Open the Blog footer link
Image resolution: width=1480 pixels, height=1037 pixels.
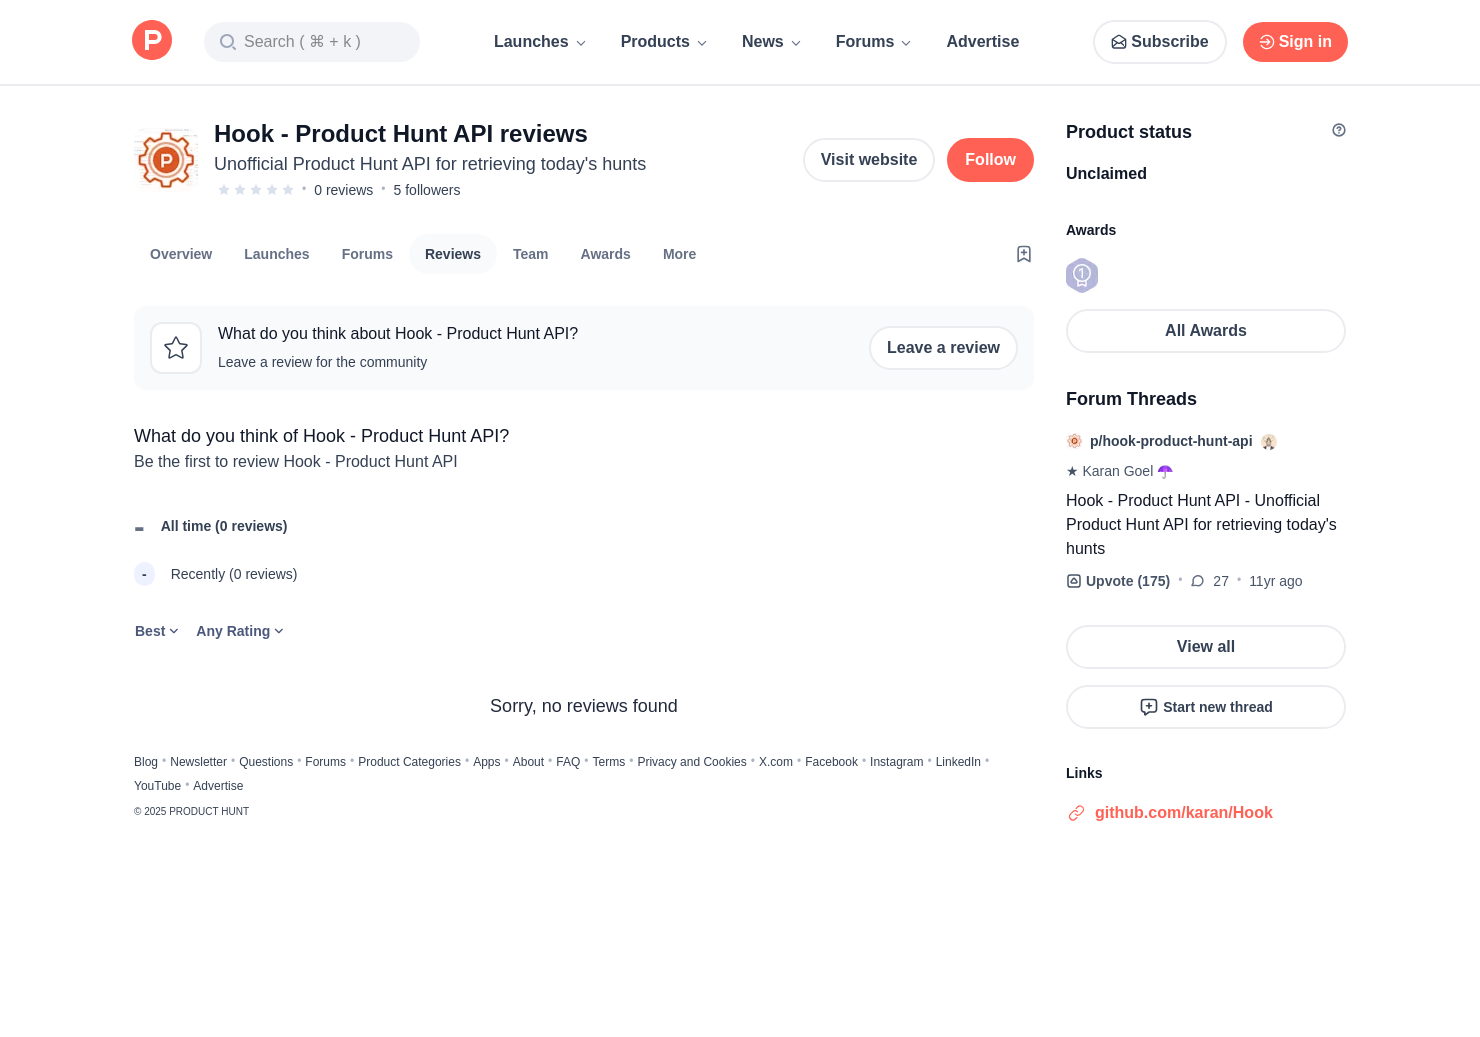[x=146, y=762]
